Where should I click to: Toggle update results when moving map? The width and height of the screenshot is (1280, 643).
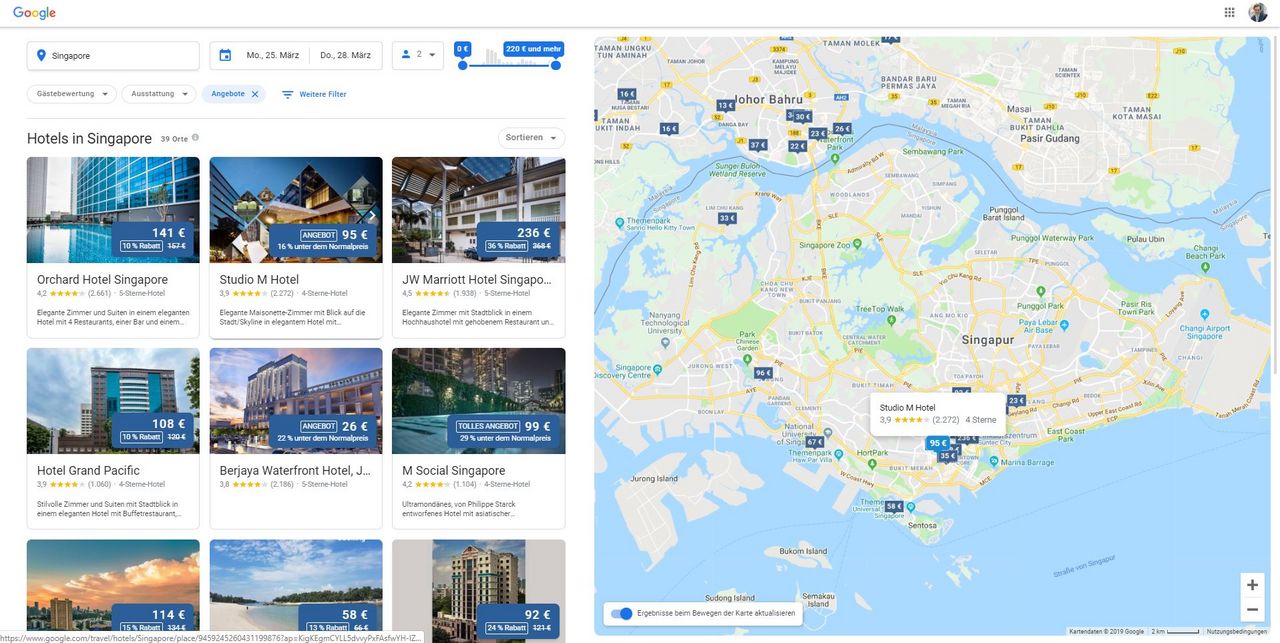coord(621,613)
